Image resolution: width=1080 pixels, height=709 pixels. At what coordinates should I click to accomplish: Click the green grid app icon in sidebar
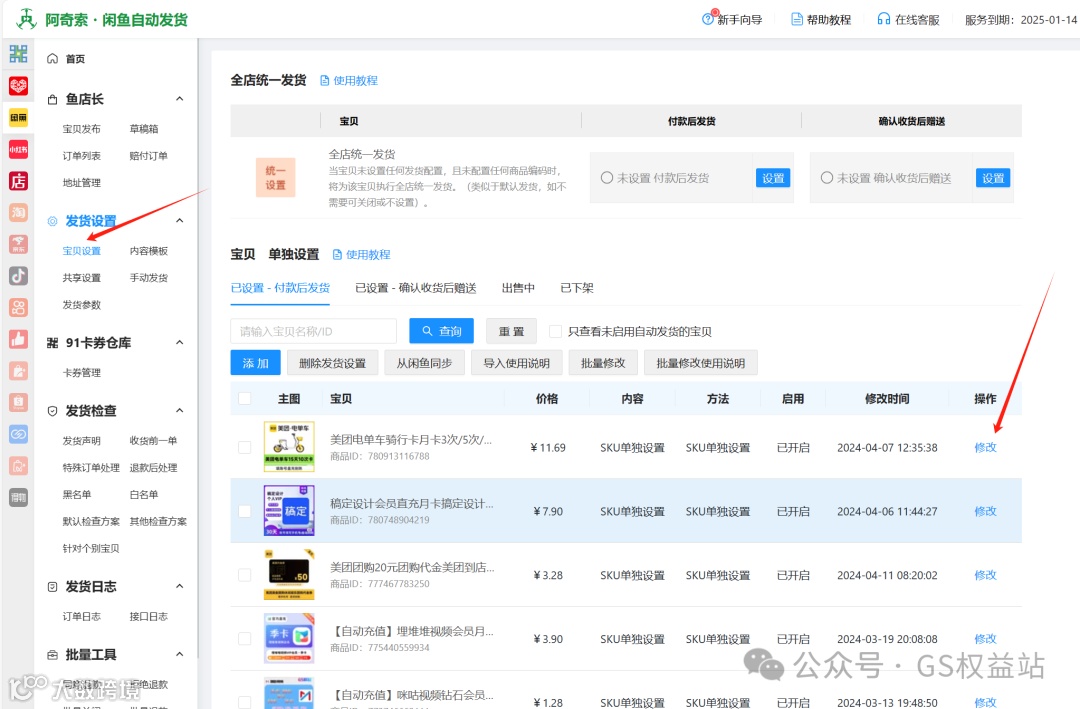(19, 54)
